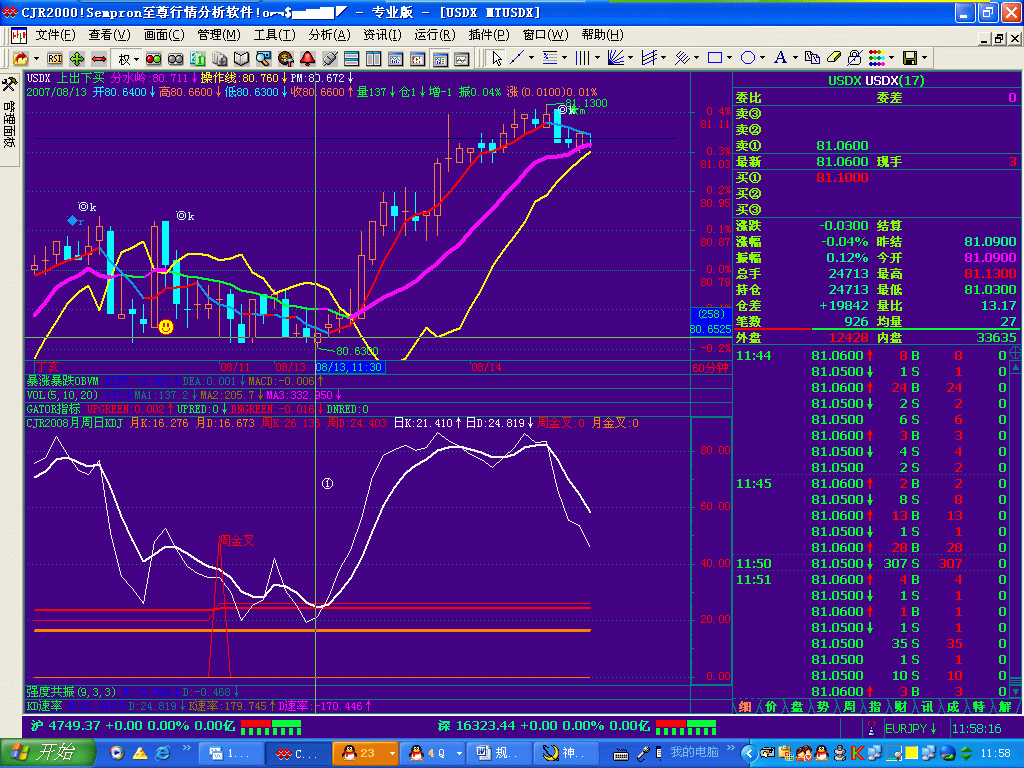Switch to the 财 finance tab

[901, 707]
